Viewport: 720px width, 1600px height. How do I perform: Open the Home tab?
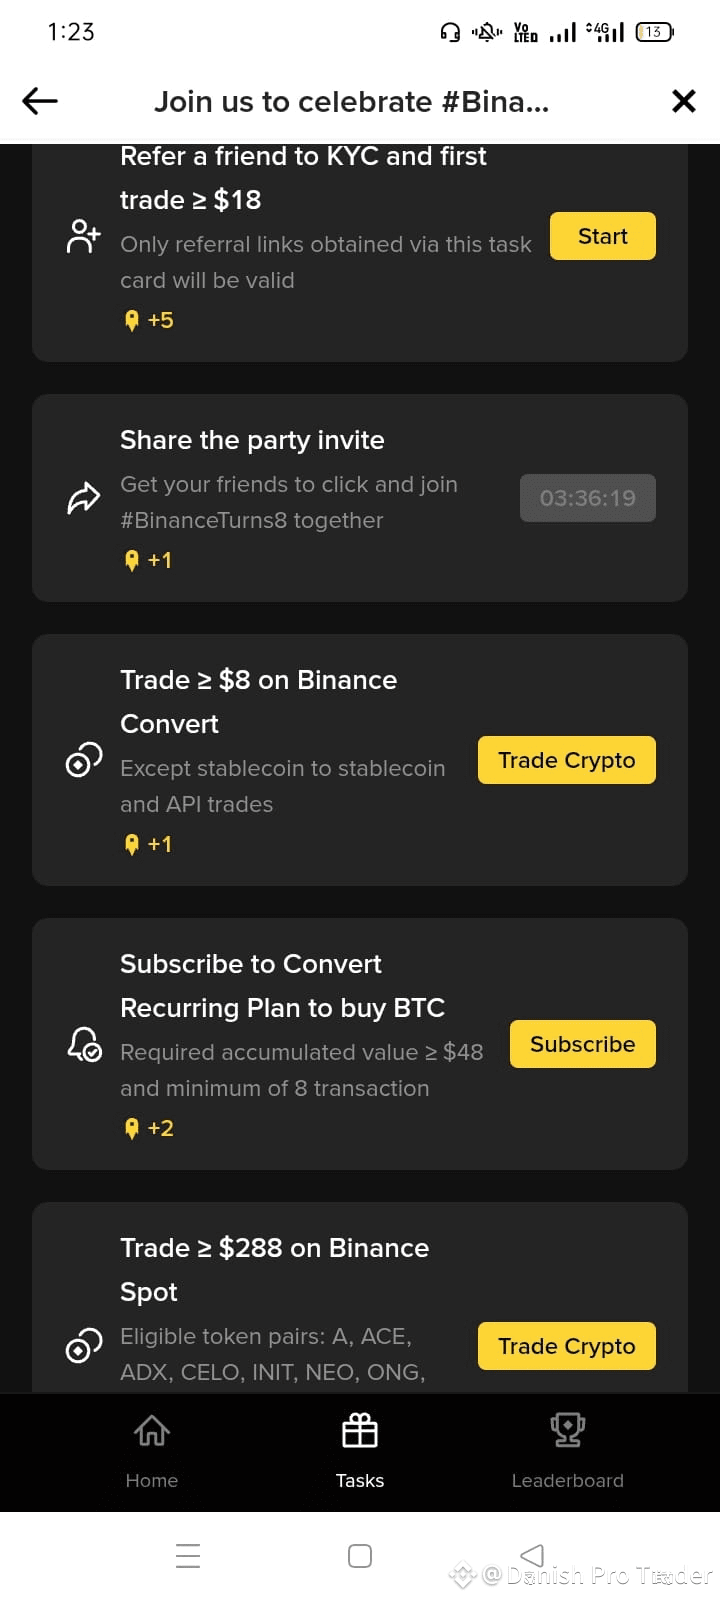tap(152, 1451)
